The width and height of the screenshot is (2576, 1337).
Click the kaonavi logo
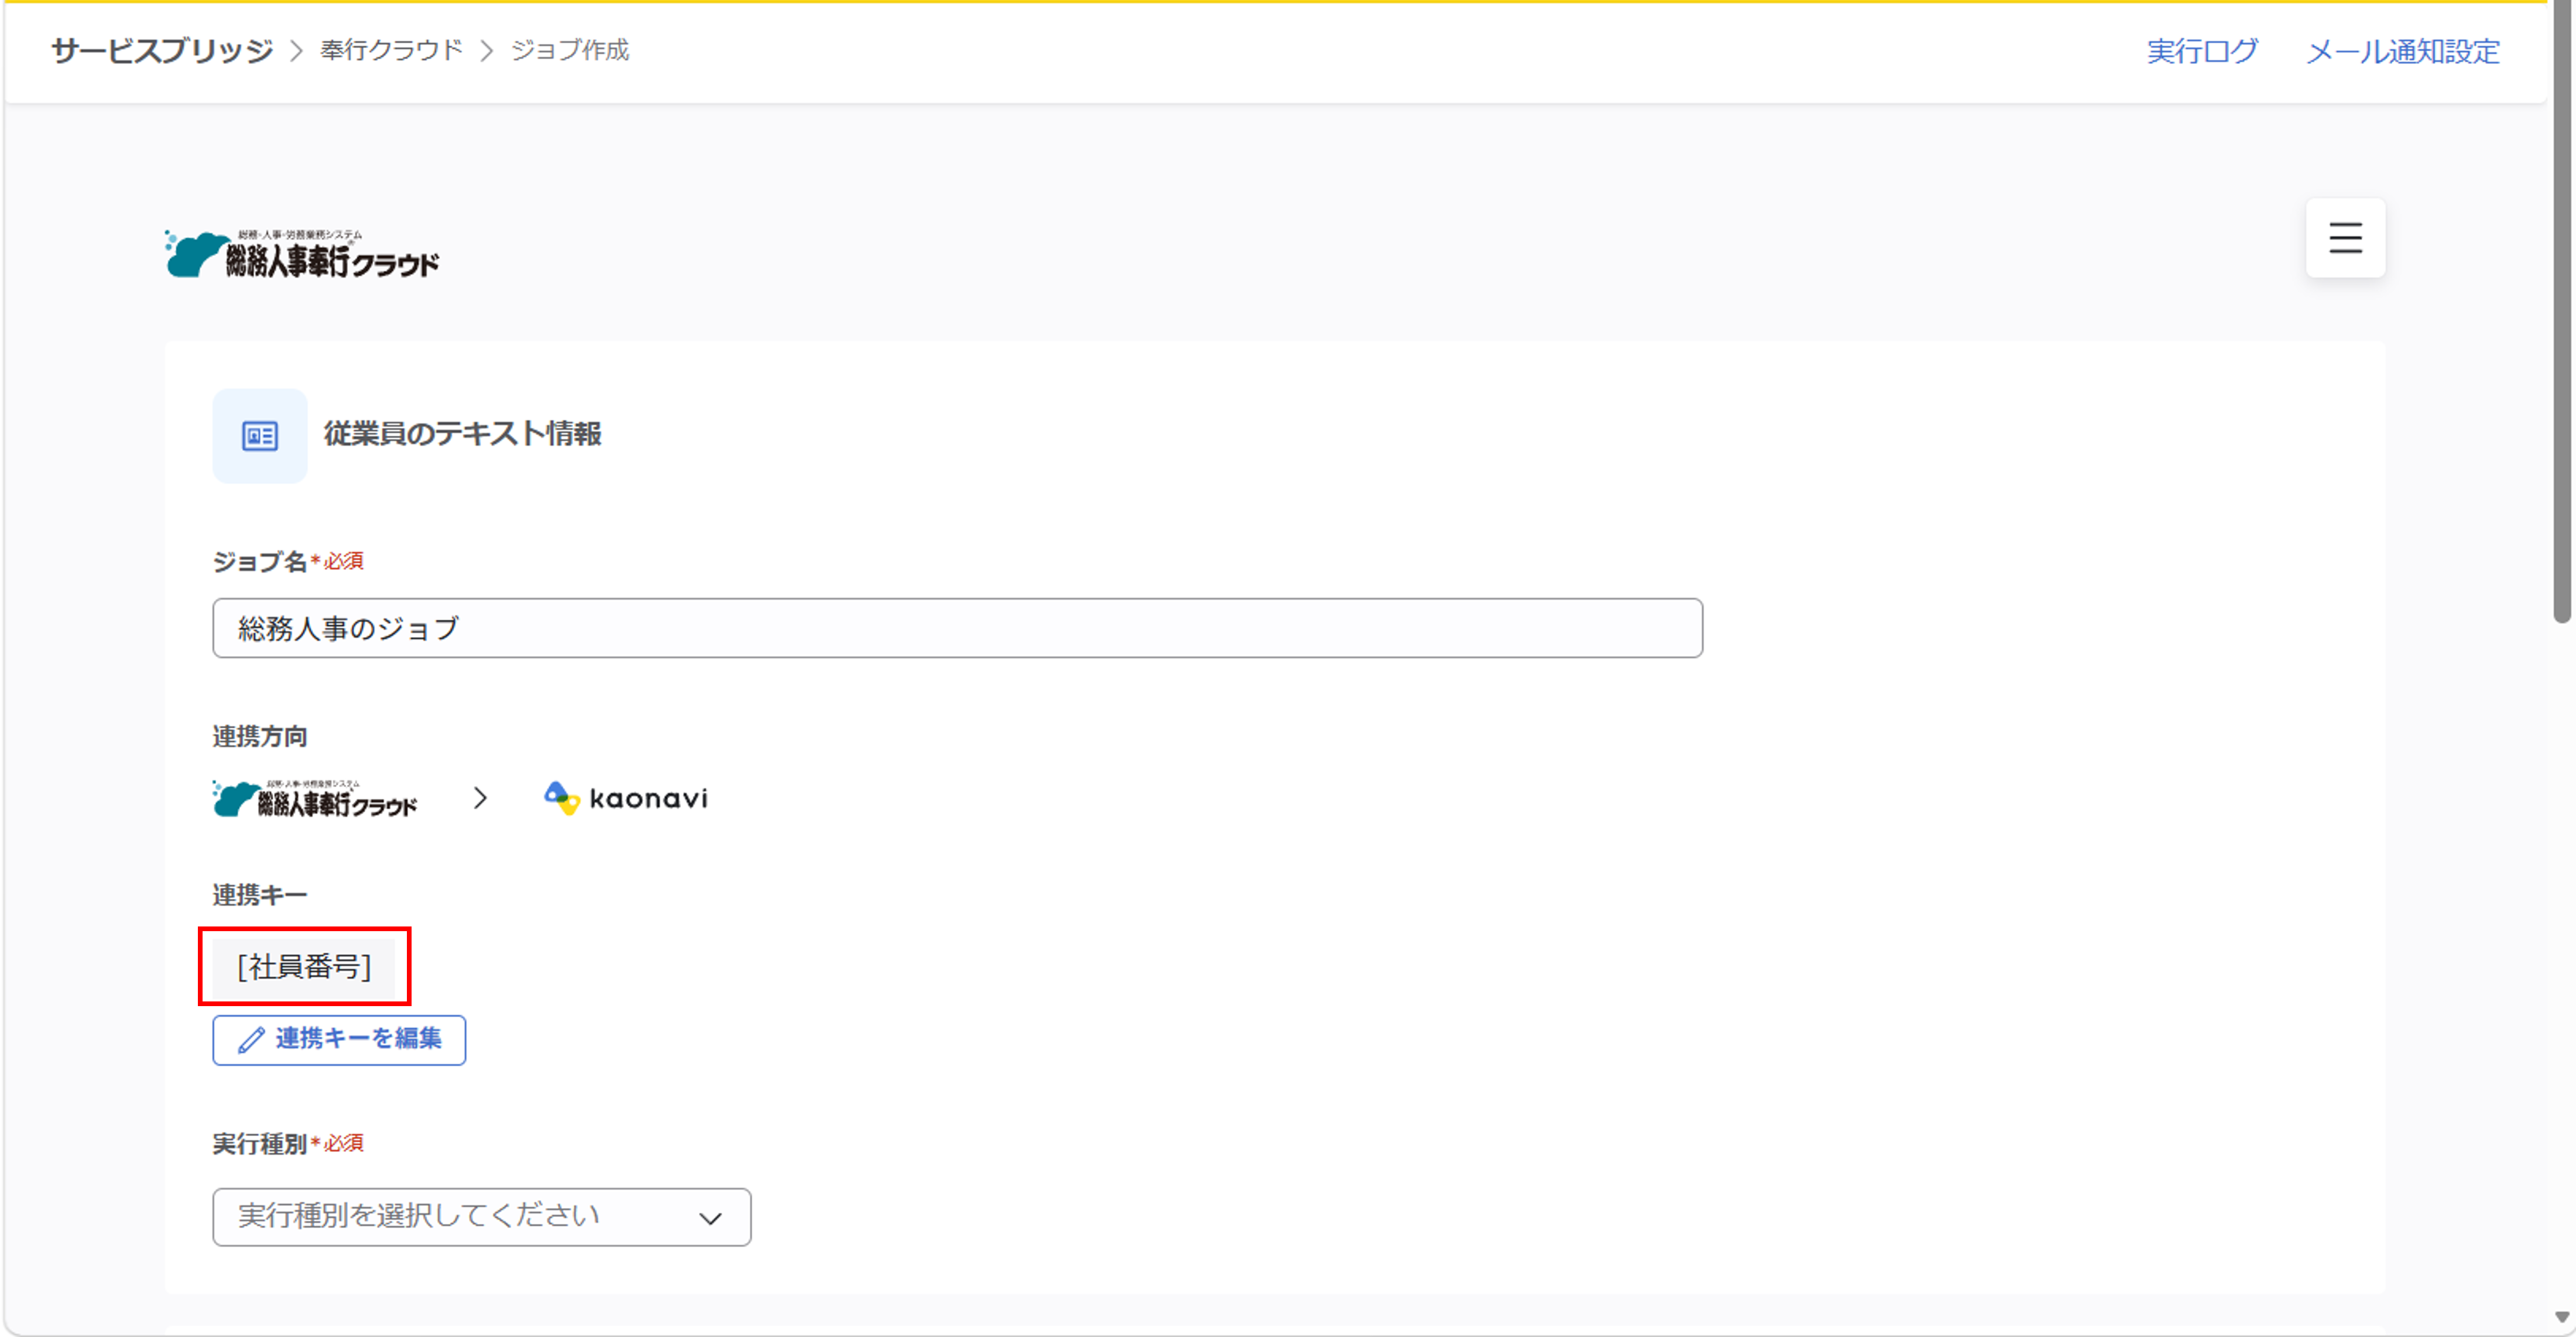[626, 798]
